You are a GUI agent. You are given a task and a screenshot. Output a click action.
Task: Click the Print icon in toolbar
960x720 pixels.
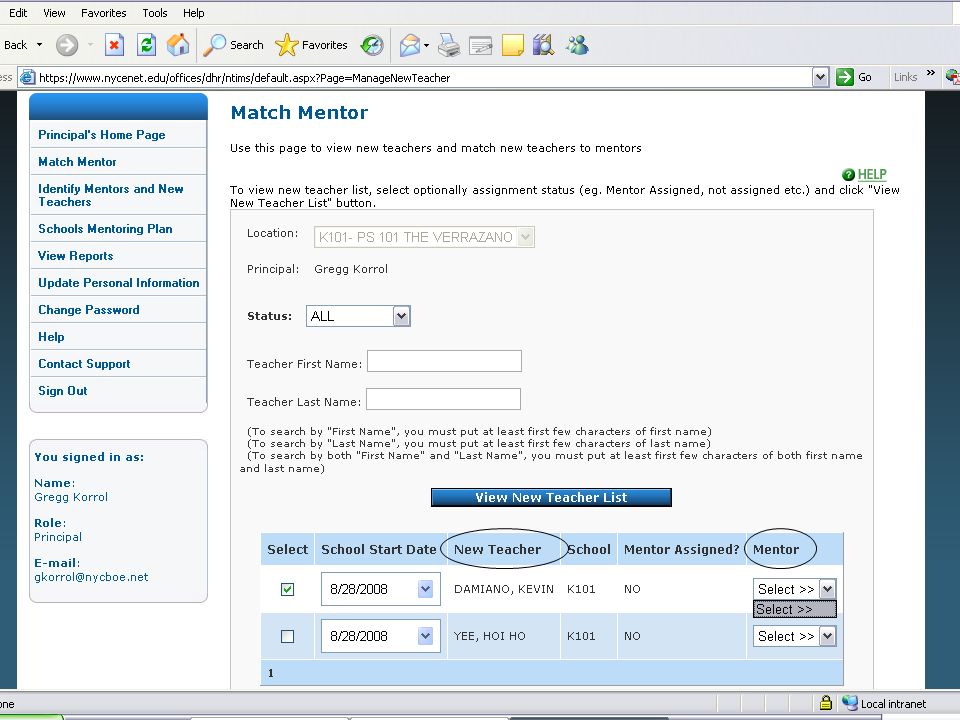pos(449,45)
